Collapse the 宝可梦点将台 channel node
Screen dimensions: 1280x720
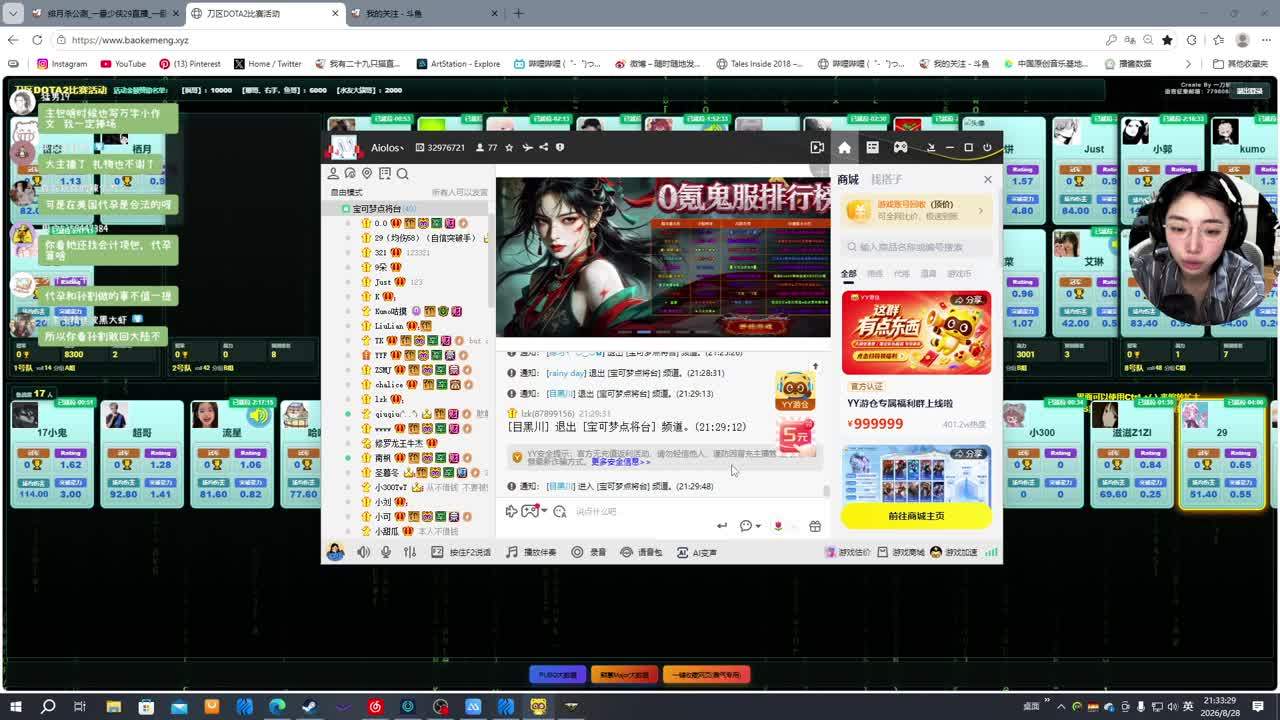346,209
